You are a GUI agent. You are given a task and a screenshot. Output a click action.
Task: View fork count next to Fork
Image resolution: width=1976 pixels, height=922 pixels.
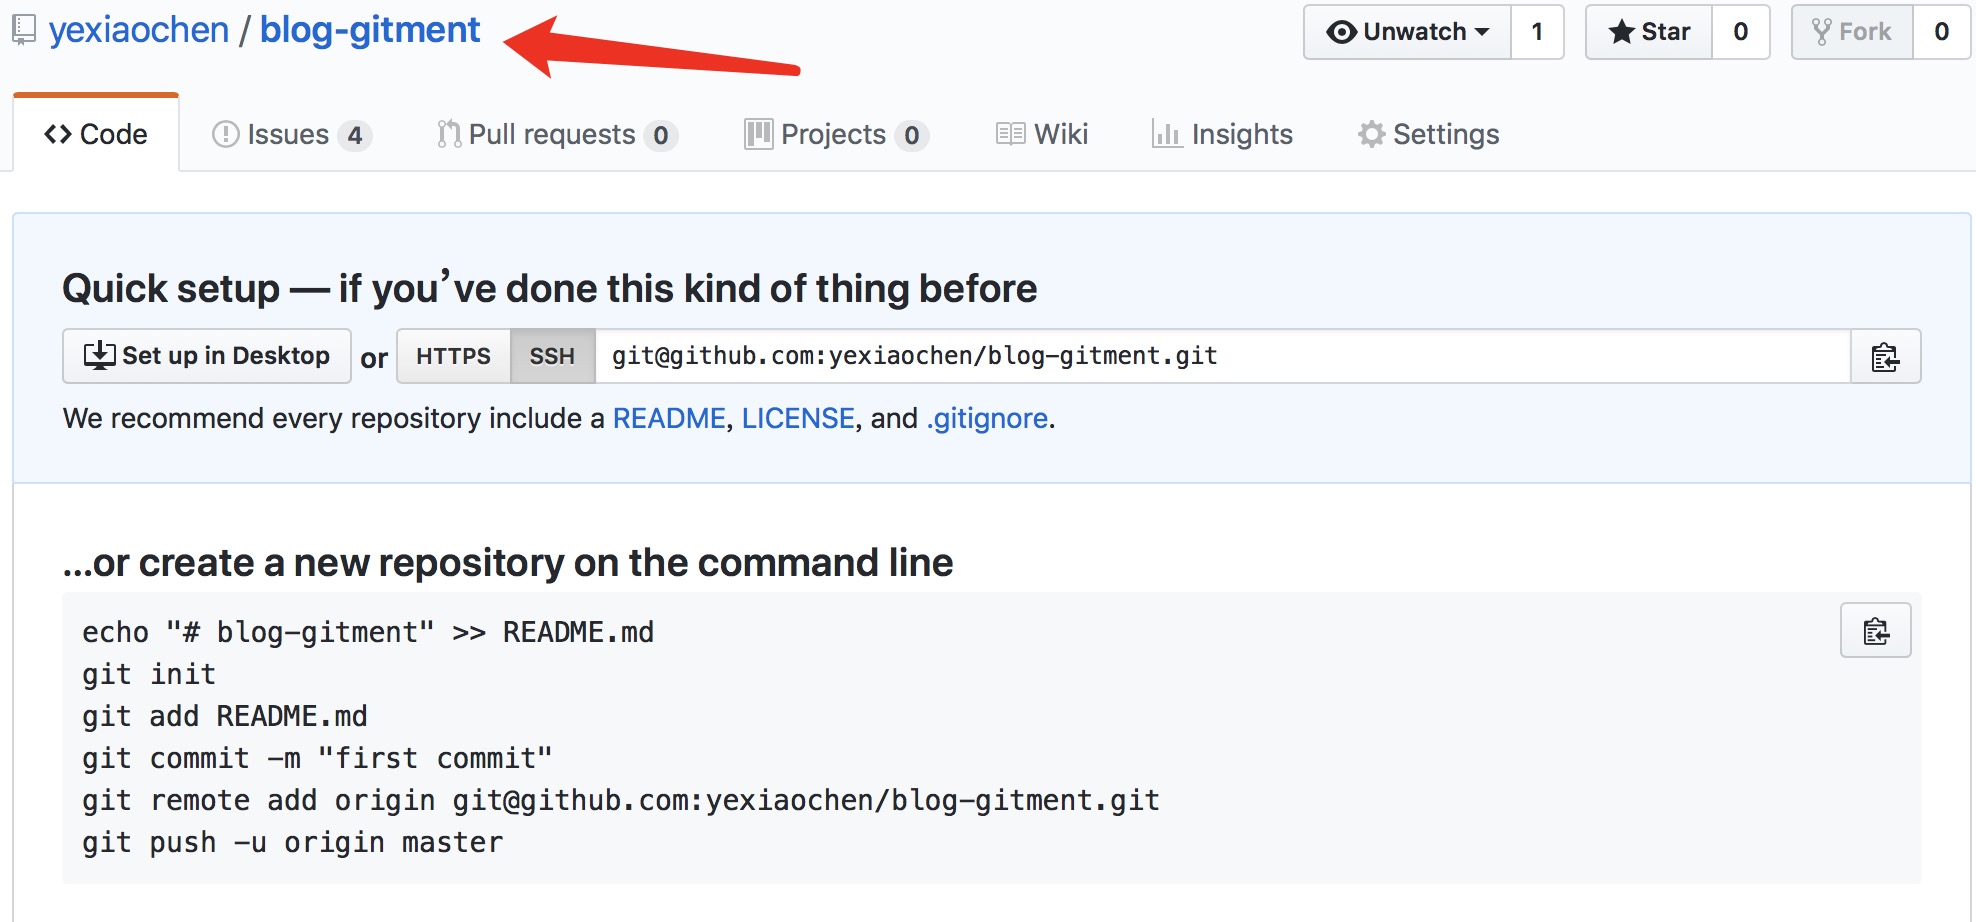[x=1942, y=32]
